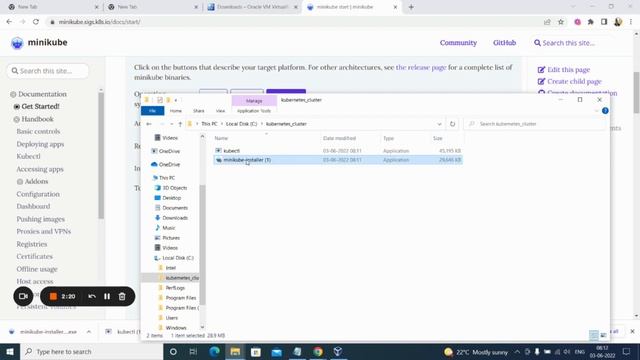The height and width of the screenshot is (360, 640).
Task: Go back in File Explorer
Action: pos(149,124)
